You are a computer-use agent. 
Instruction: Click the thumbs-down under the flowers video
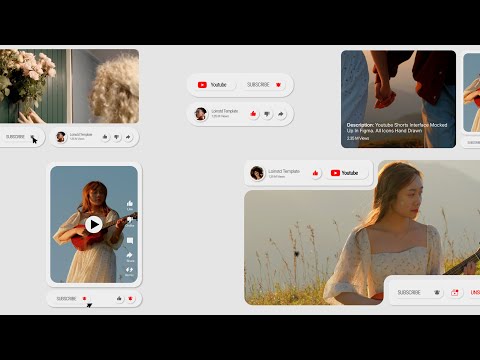pyautogui.click(x=116, y=137)
